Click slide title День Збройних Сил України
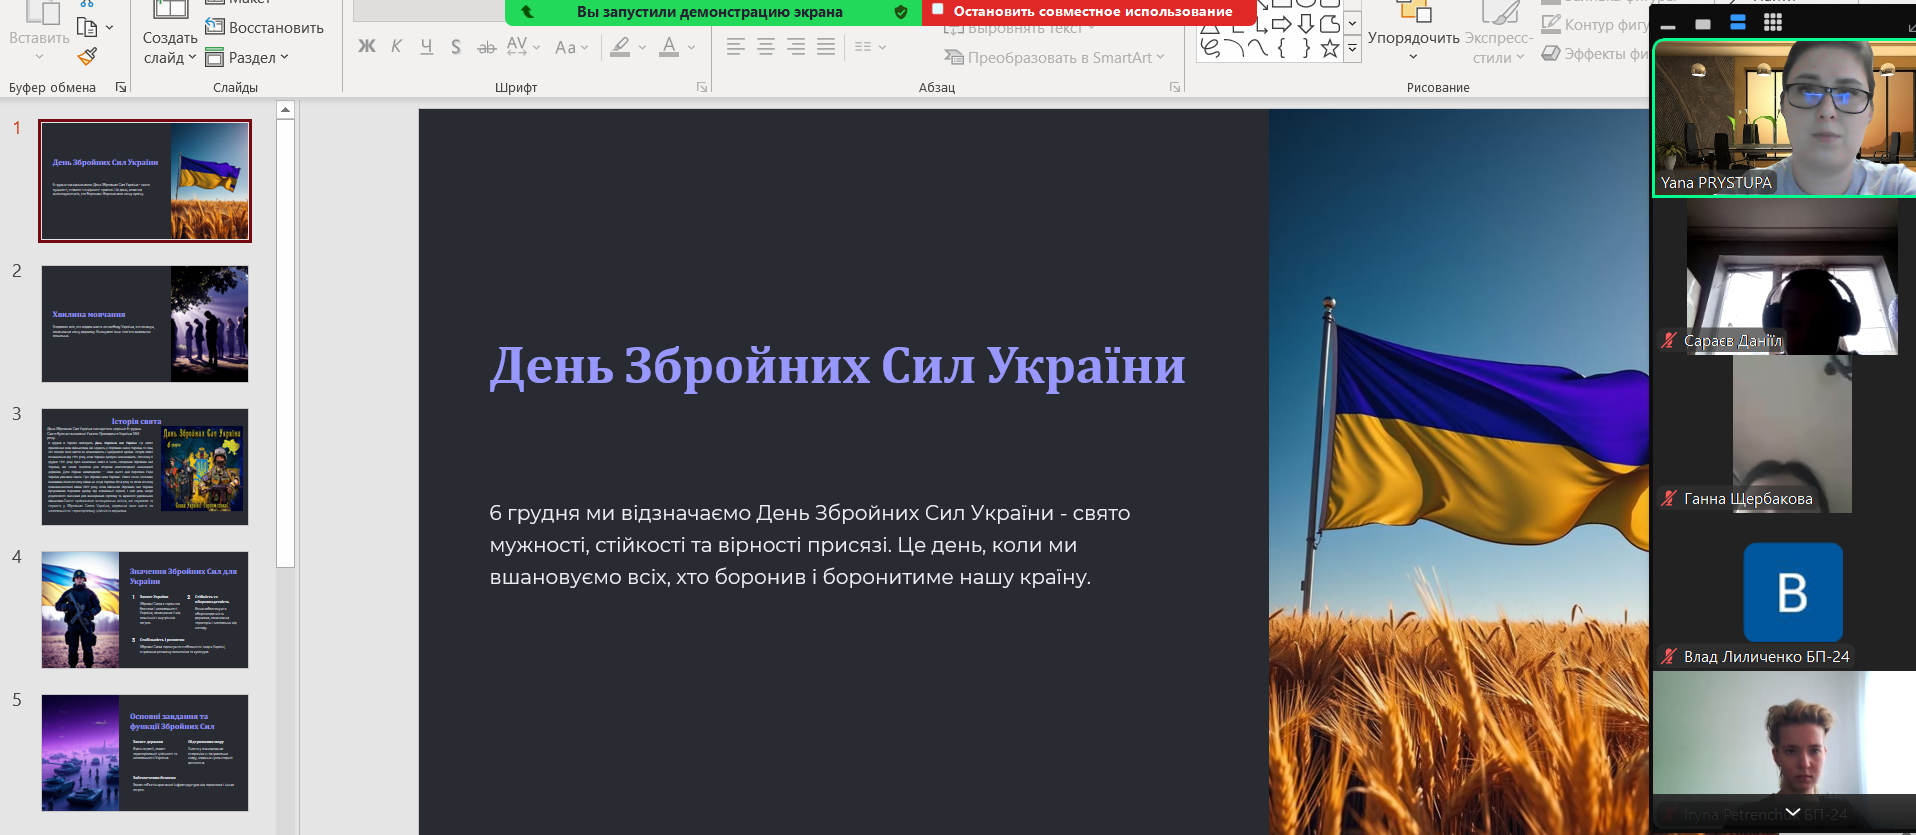Image resolution: width=1916 pixels, height=835 pixels. (x=837, y=366)
